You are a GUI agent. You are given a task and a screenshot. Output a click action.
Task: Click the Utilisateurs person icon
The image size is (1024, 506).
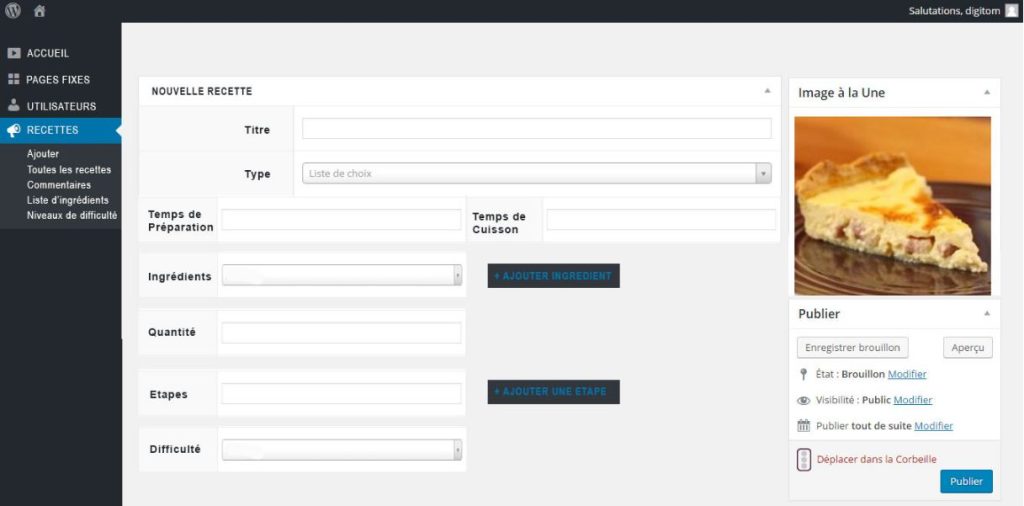[x=14, y=105]
